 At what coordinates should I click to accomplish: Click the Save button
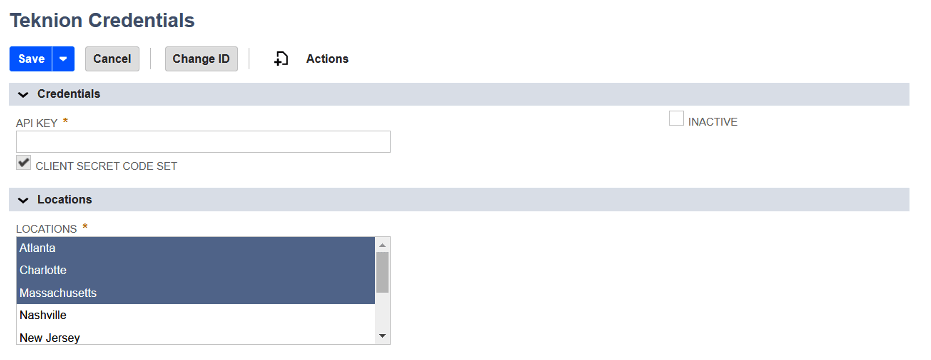click(x=31, y=59)
